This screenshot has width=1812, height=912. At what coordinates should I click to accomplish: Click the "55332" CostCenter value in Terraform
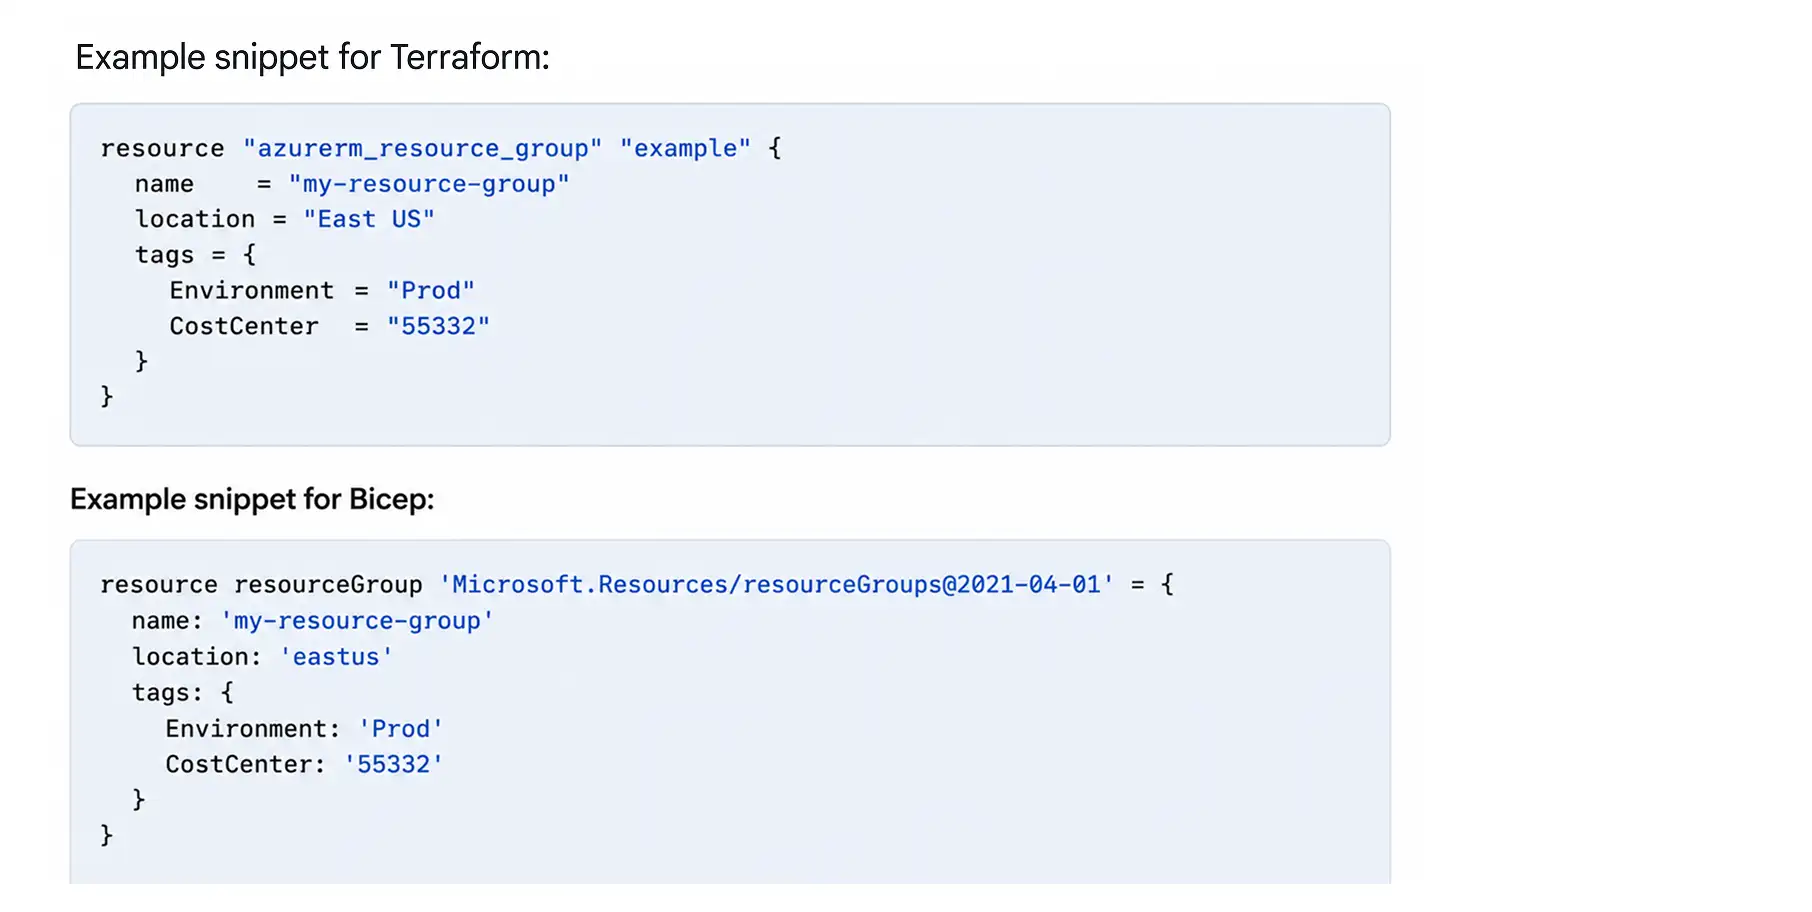point(438,326)
